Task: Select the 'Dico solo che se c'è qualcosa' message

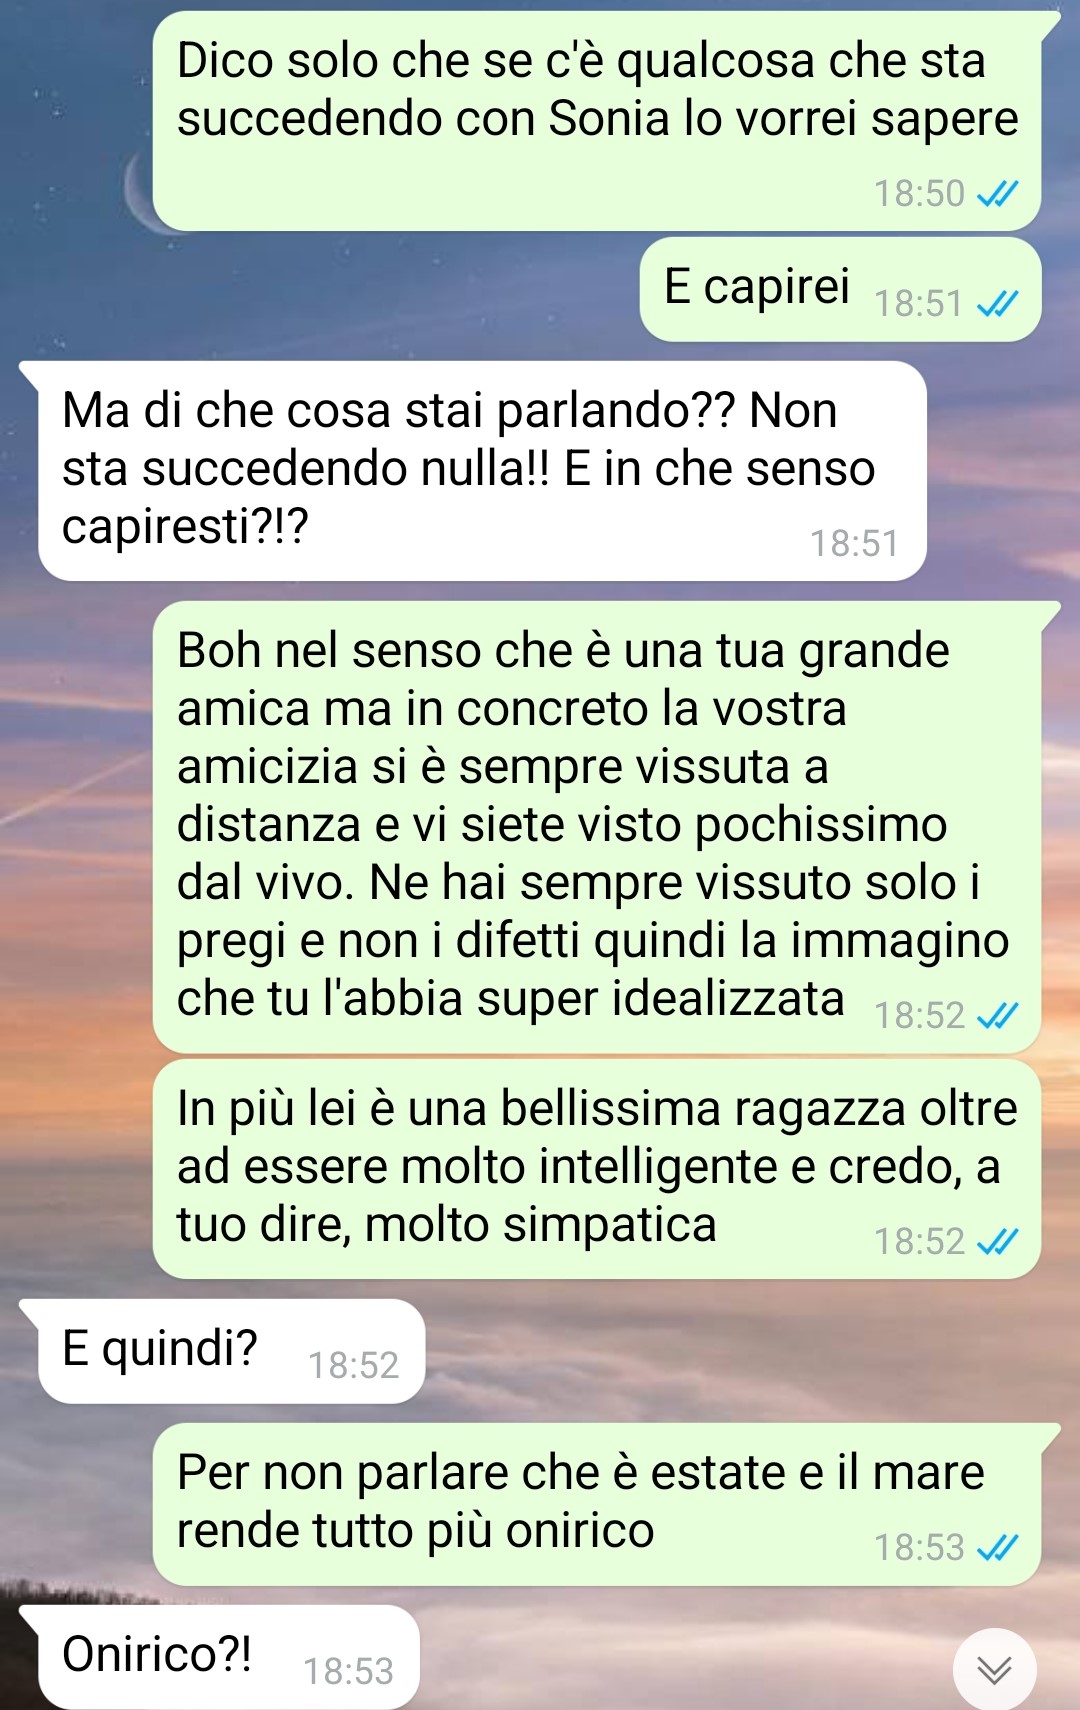Action: (597, 121)
